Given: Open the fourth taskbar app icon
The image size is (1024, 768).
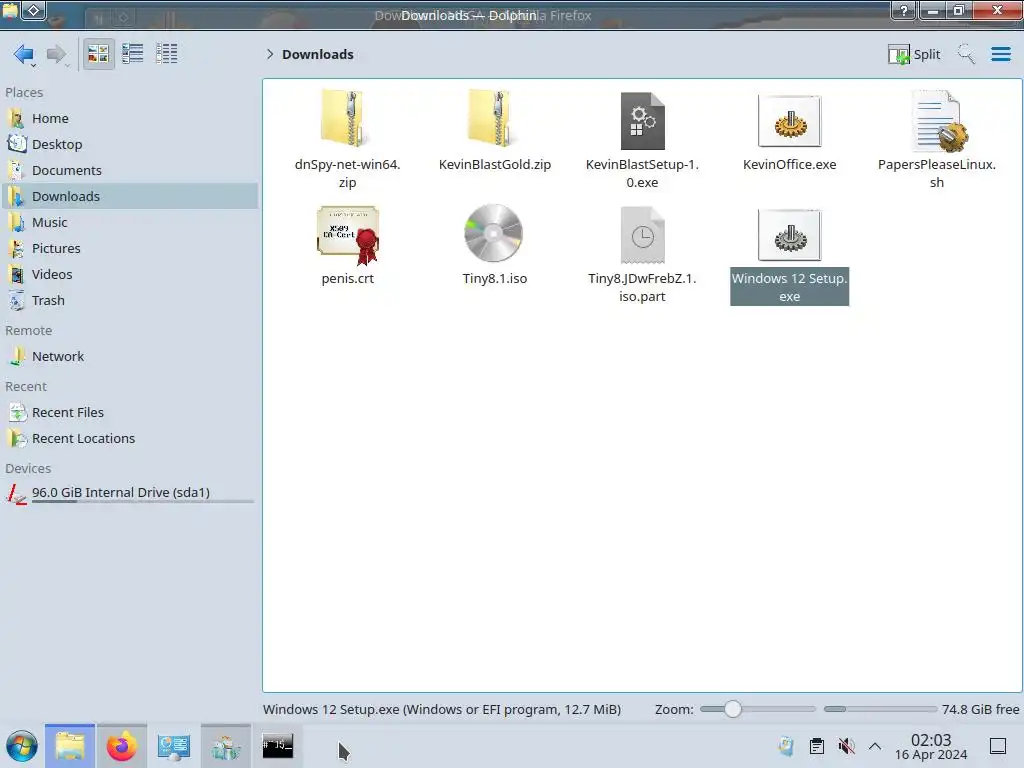Looking at the screenshot, I should pyautogui.click(x=226, y=746).
